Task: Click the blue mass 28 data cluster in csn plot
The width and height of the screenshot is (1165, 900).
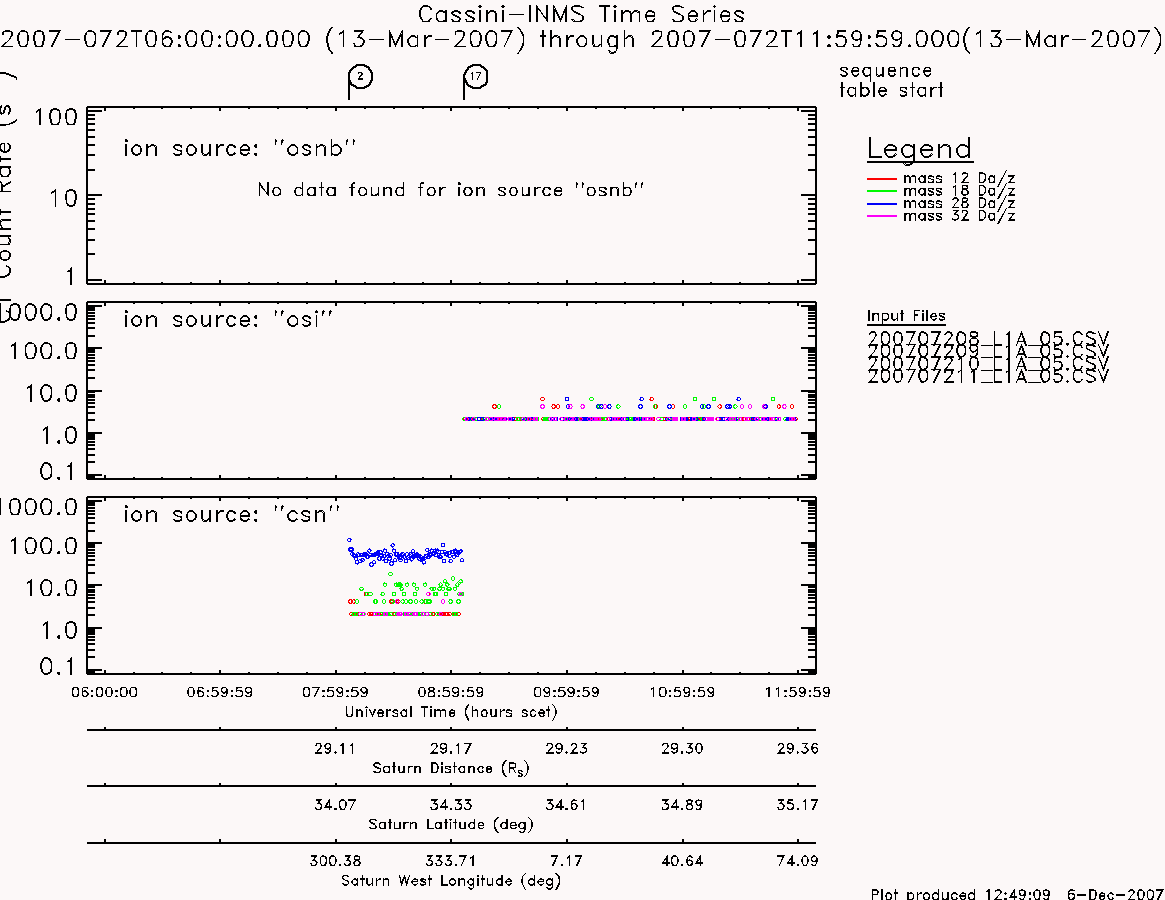Action: point(406,554)
